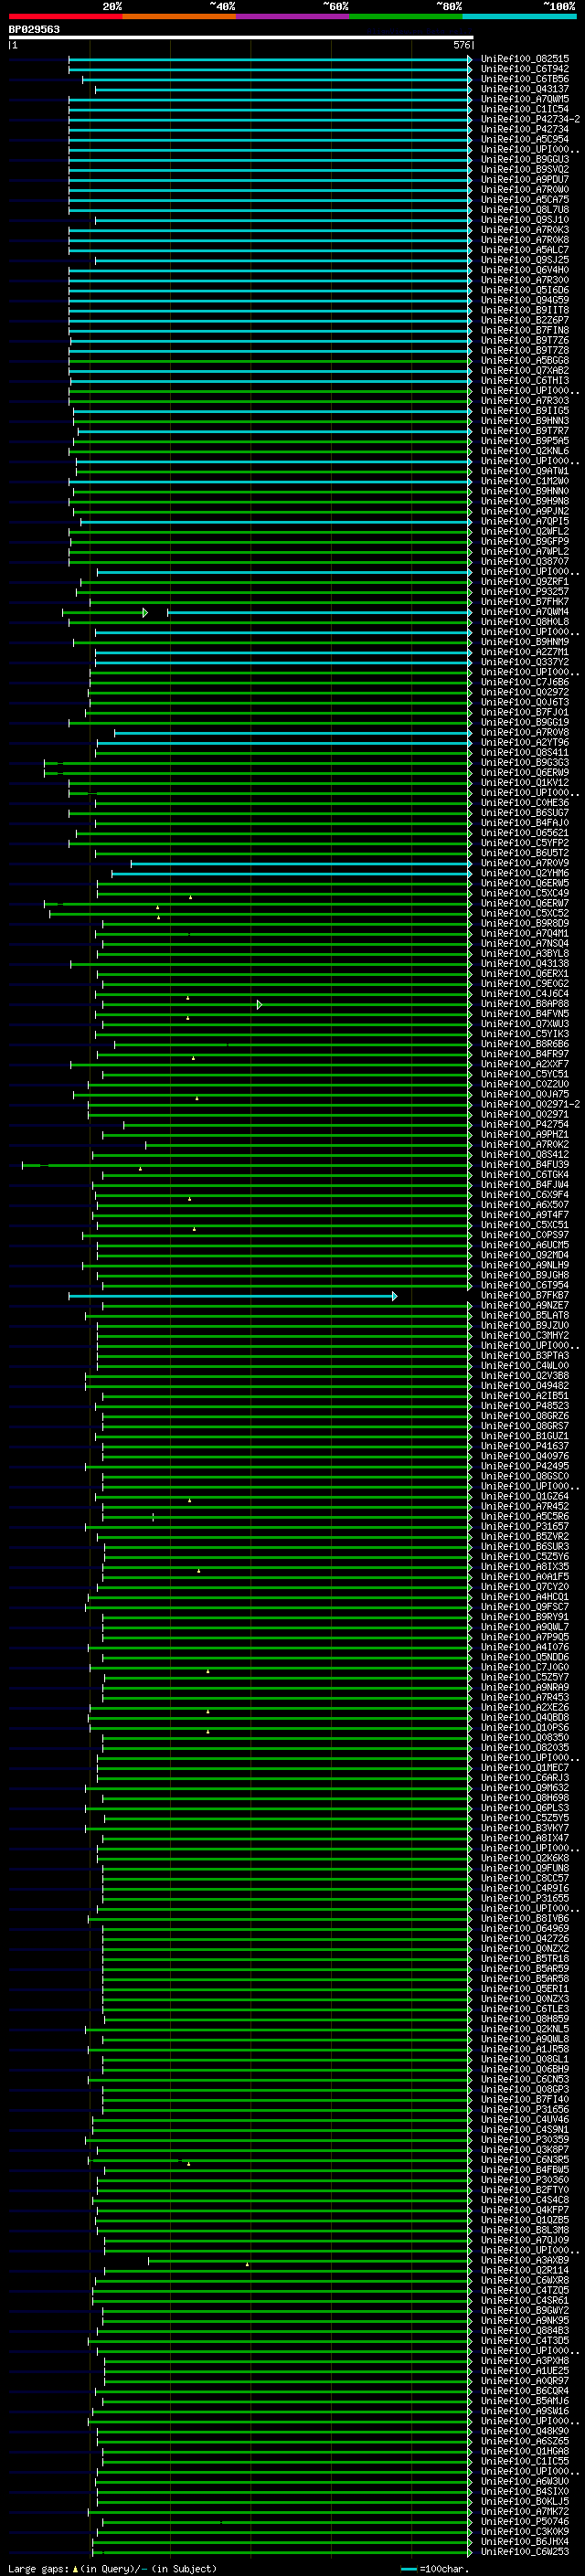Select hit label UniRef100_A5ALC7
Viewport: 585px width, 2576px height.
[525, 250]
